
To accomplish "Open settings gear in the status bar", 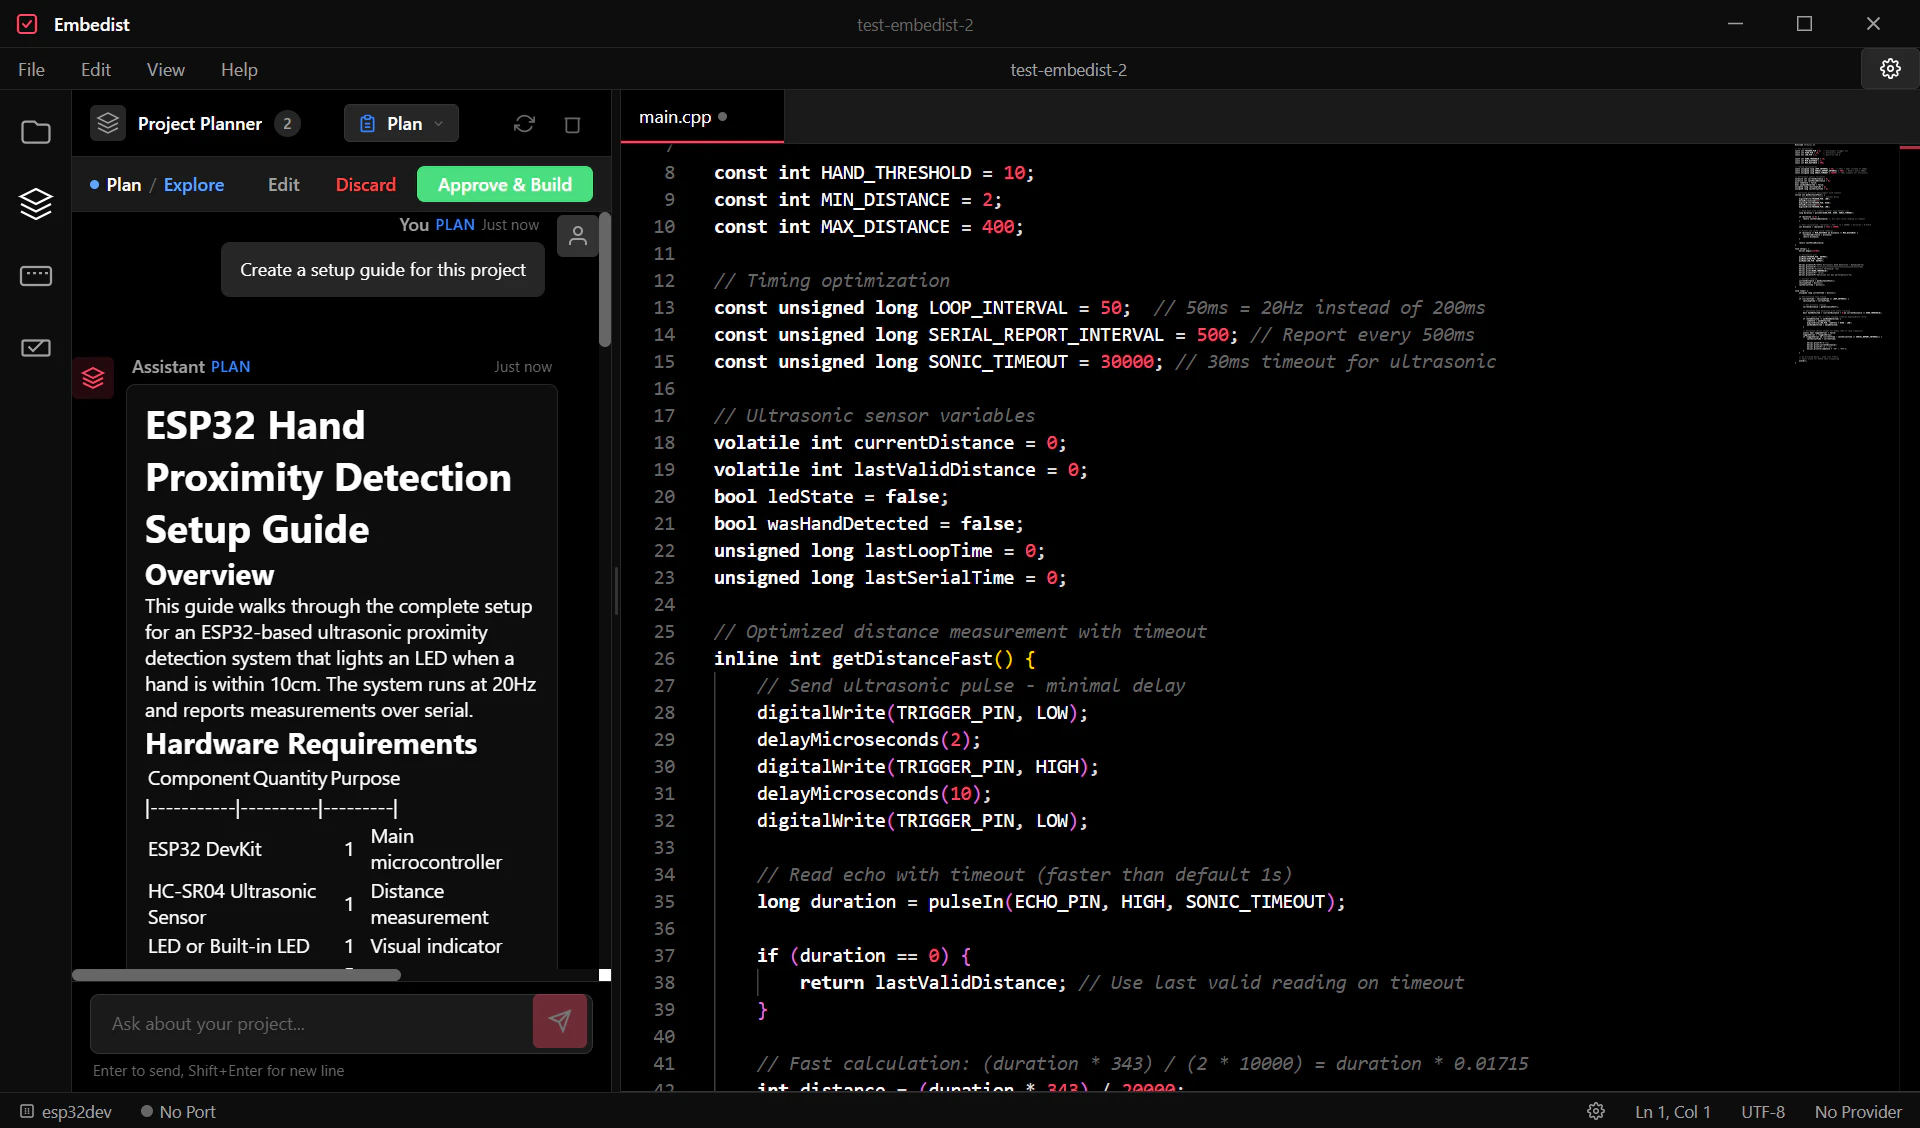I will [x=1596, y=1111].
